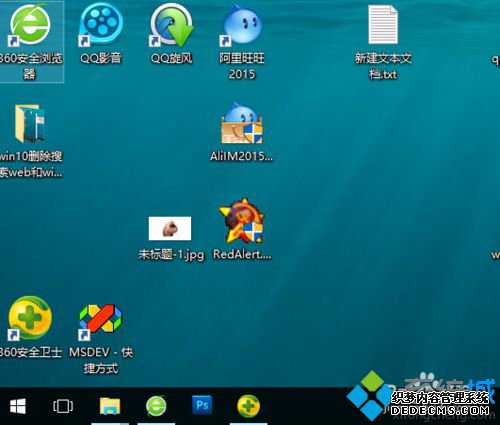The height and width of the screenshot is (425, 500).
Task: Launch the QQ影音 desktop shortcut
Action: click(x=101, y=26)
